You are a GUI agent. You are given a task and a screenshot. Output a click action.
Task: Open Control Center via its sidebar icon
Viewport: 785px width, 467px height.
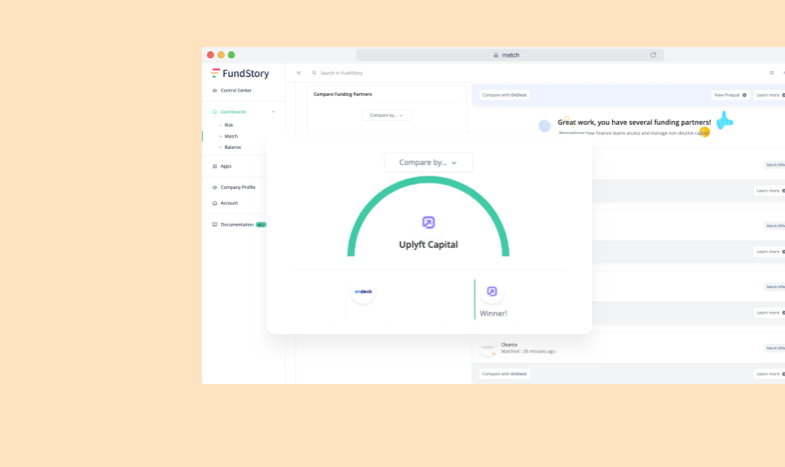point(215,91)
